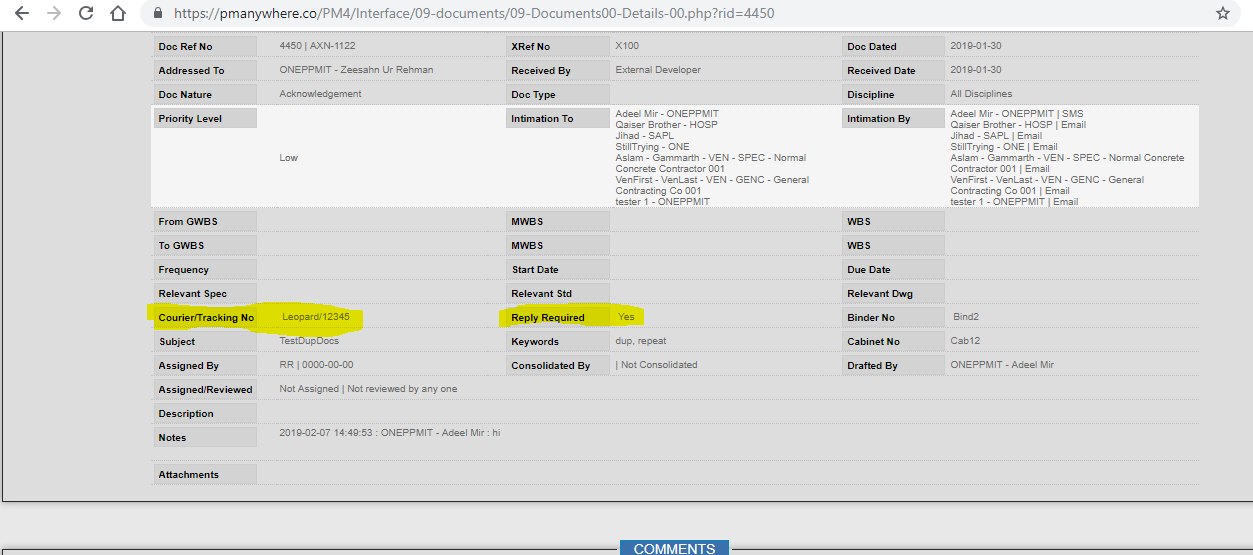Select the Notes entry dated 2019-02-07
The height and width of the screenshot is (555, 1253).
[389, 433]
